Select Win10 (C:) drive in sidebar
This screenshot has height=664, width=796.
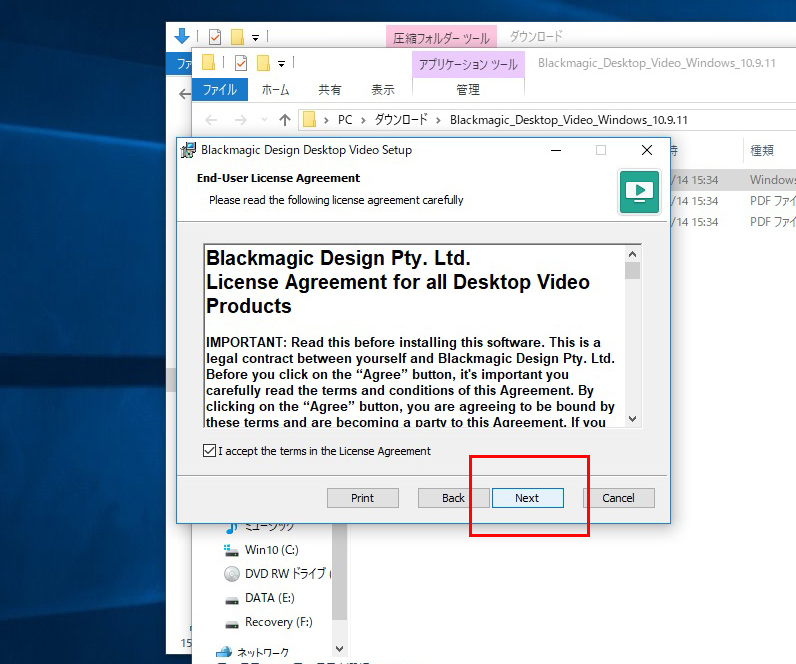272,550
